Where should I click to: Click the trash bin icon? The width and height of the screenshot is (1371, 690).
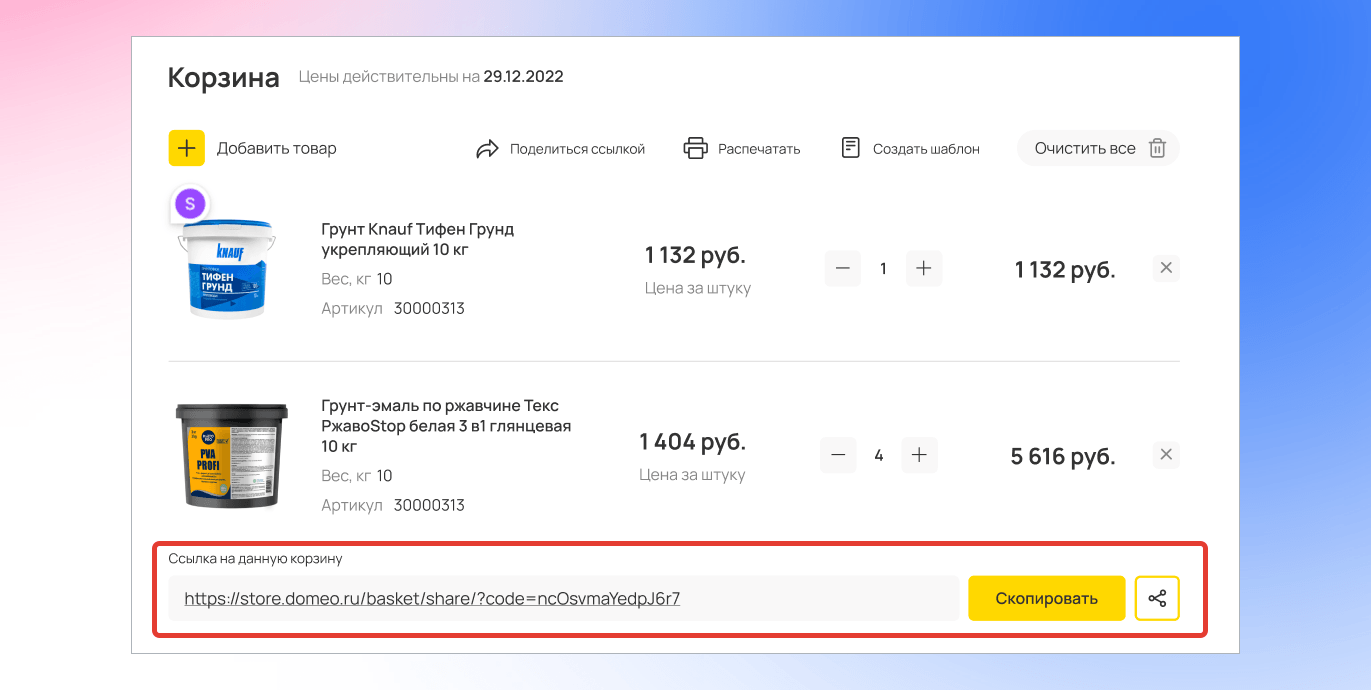pos(1157,148)
